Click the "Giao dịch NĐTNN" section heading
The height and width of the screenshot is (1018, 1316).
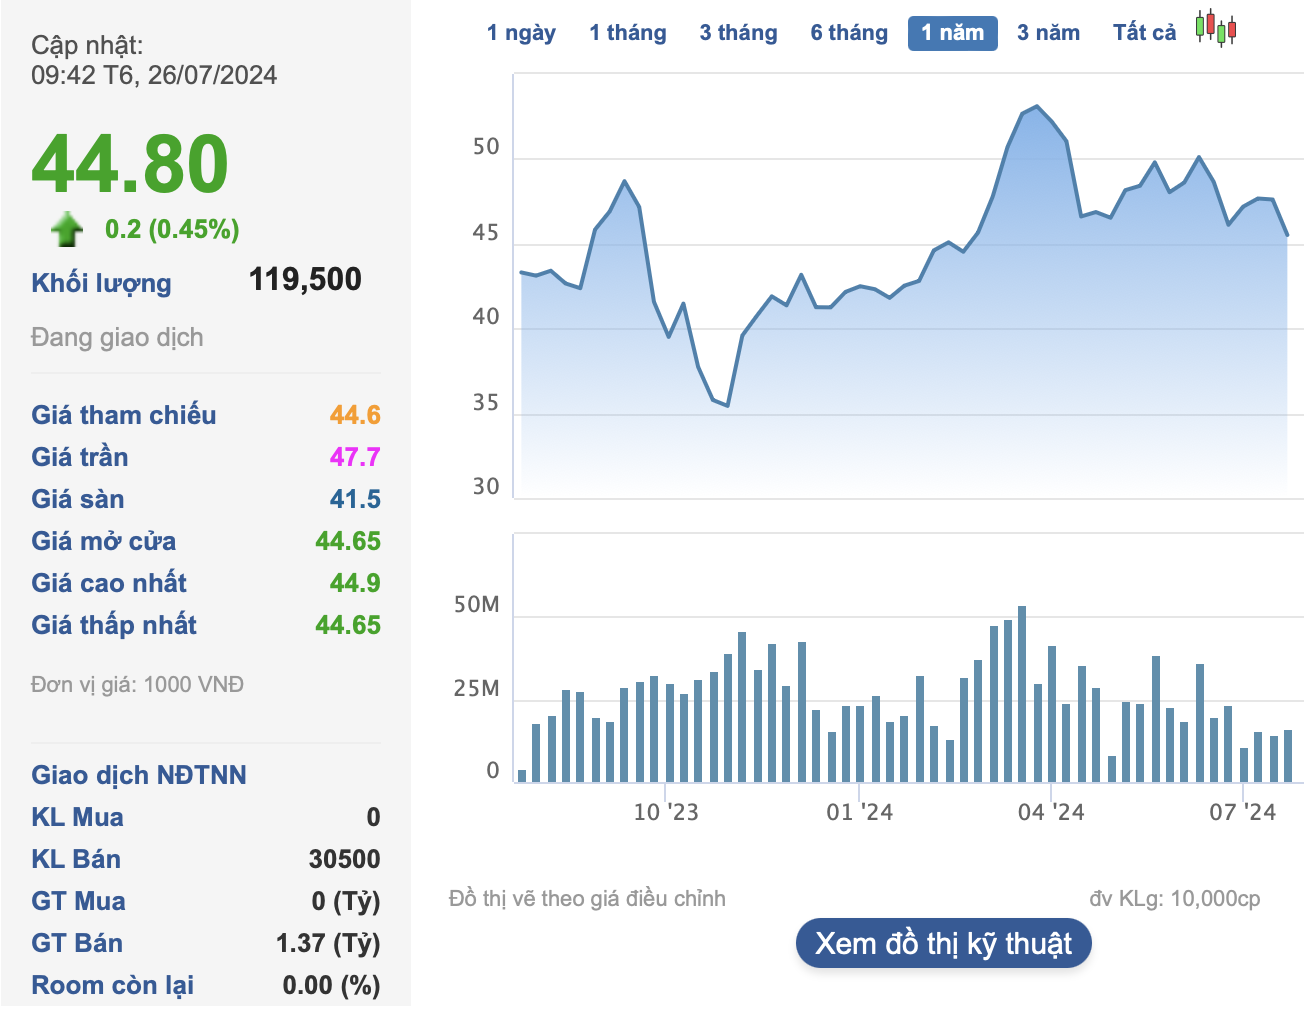139,774
